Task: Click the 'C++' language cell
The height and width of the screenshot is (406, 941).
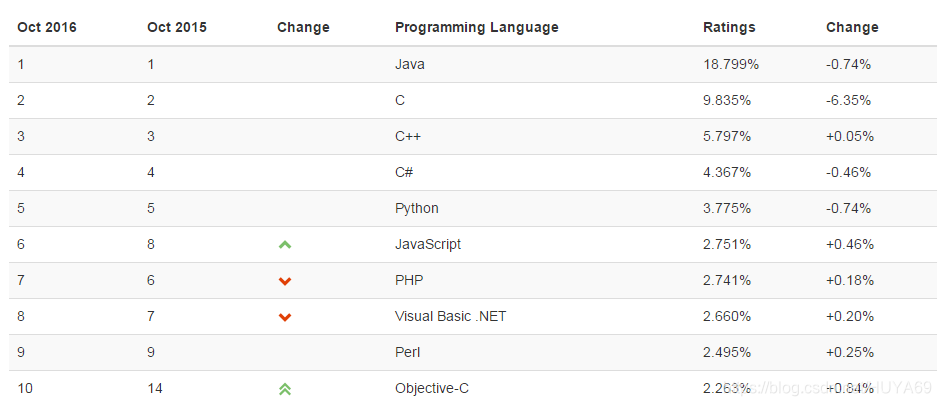Action: click(408, 136)
